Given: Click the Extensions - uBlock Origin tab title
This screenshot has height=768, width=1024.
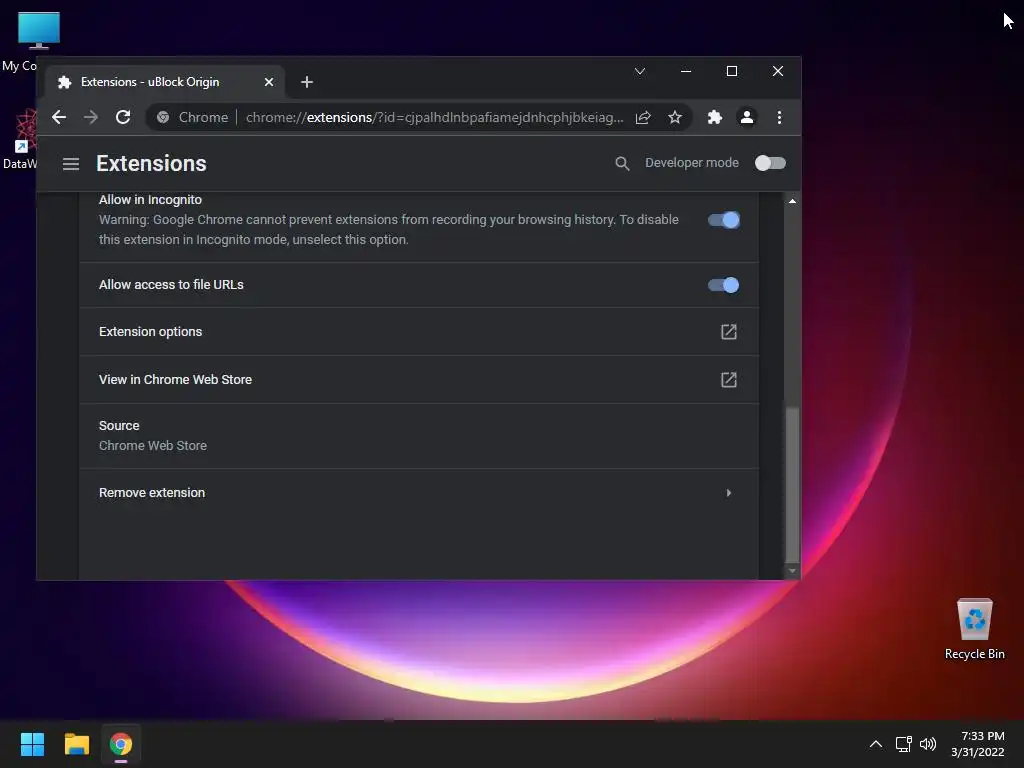Looking at the screenshot, I should pyautogui.click(x=150, y=82).
